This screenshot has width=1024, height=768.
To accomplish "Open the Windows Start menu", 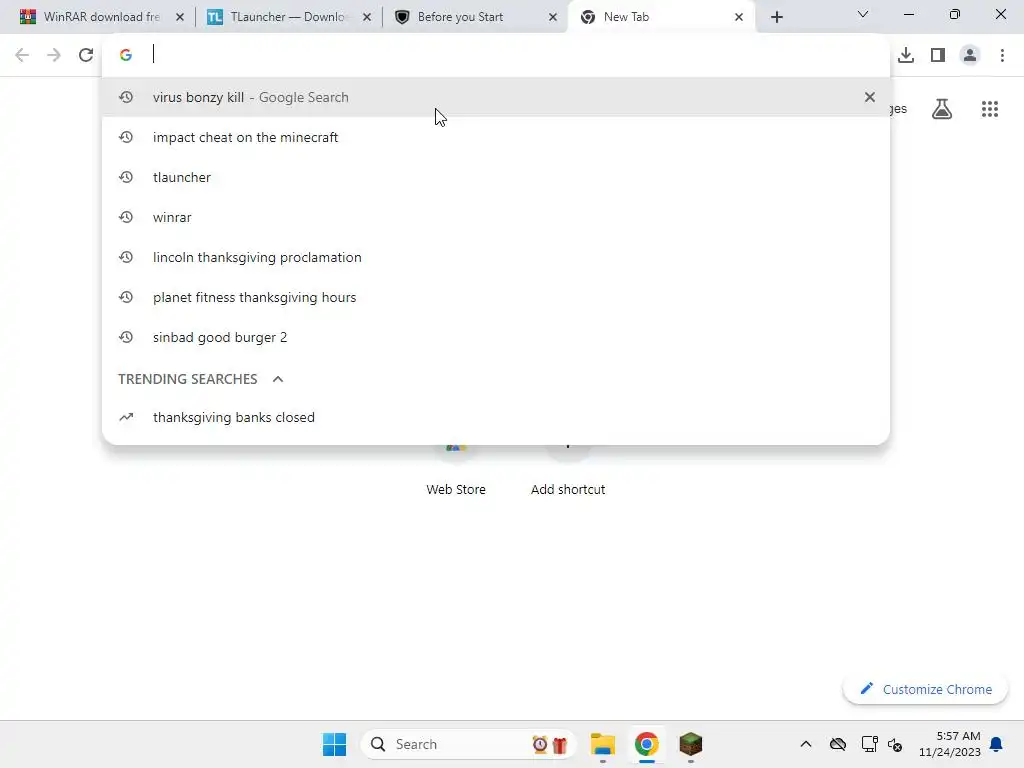I will (334, 744).
